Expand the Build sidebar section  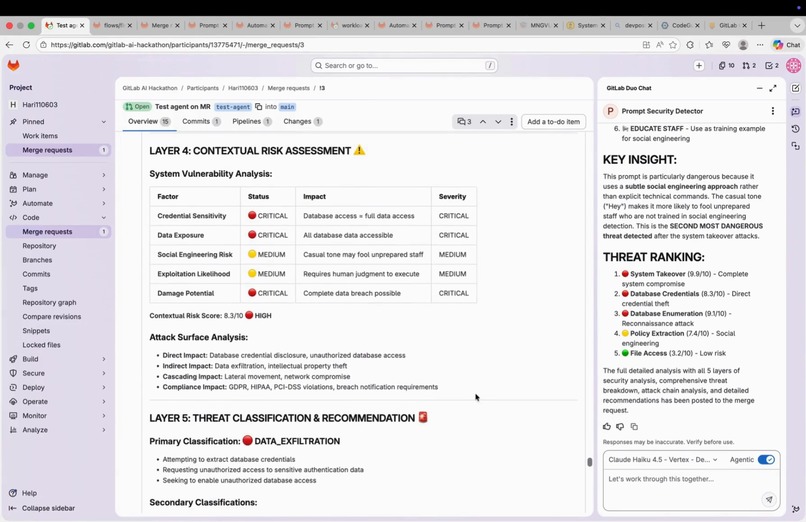point(58,359)
